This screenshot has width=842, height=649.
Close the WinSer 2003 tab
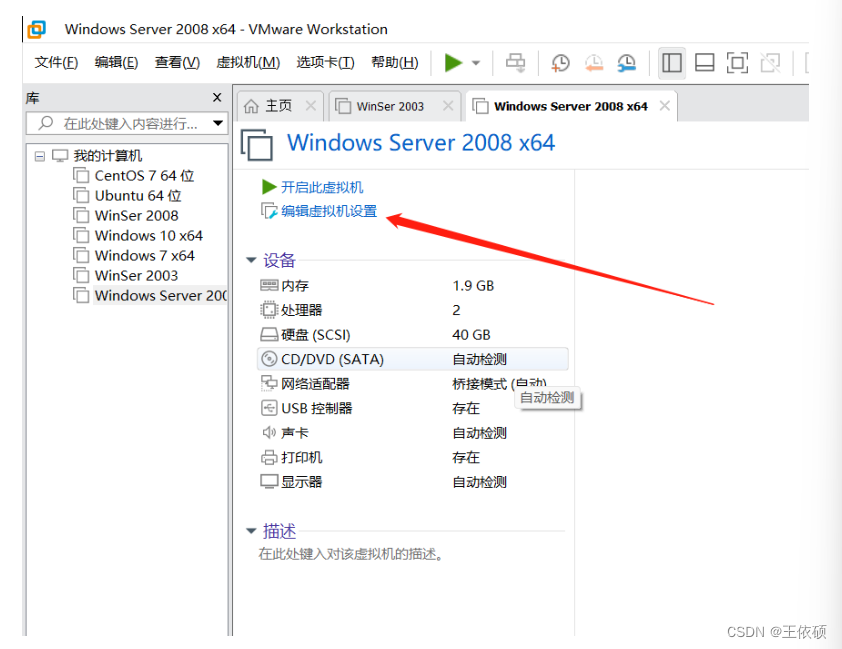click(448, 106)
